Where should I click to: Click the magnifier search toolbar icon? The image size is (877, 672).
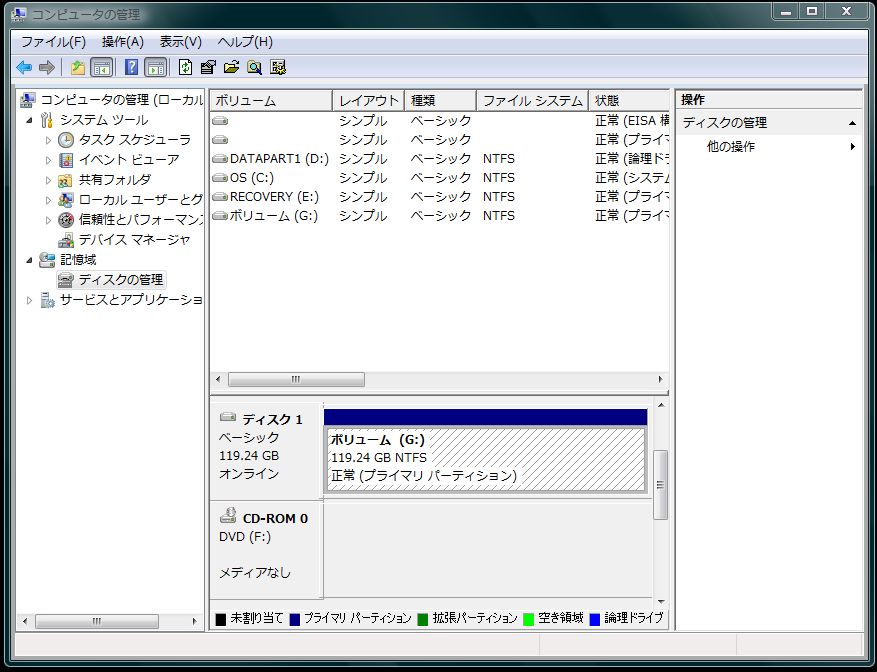[254, 68]
